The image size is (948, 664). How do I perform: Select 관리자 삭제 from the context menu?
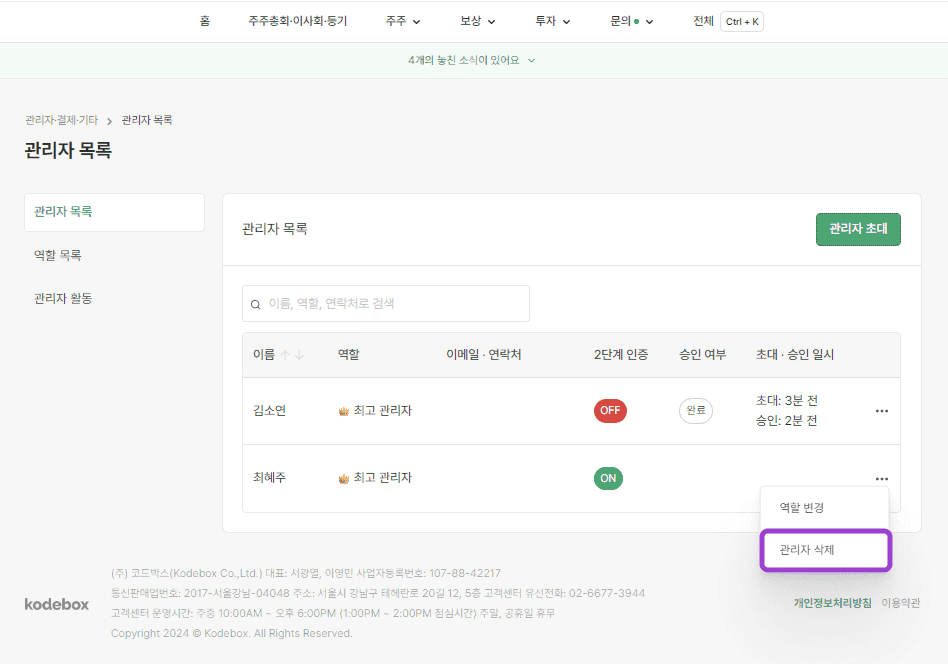coord(824,550)
